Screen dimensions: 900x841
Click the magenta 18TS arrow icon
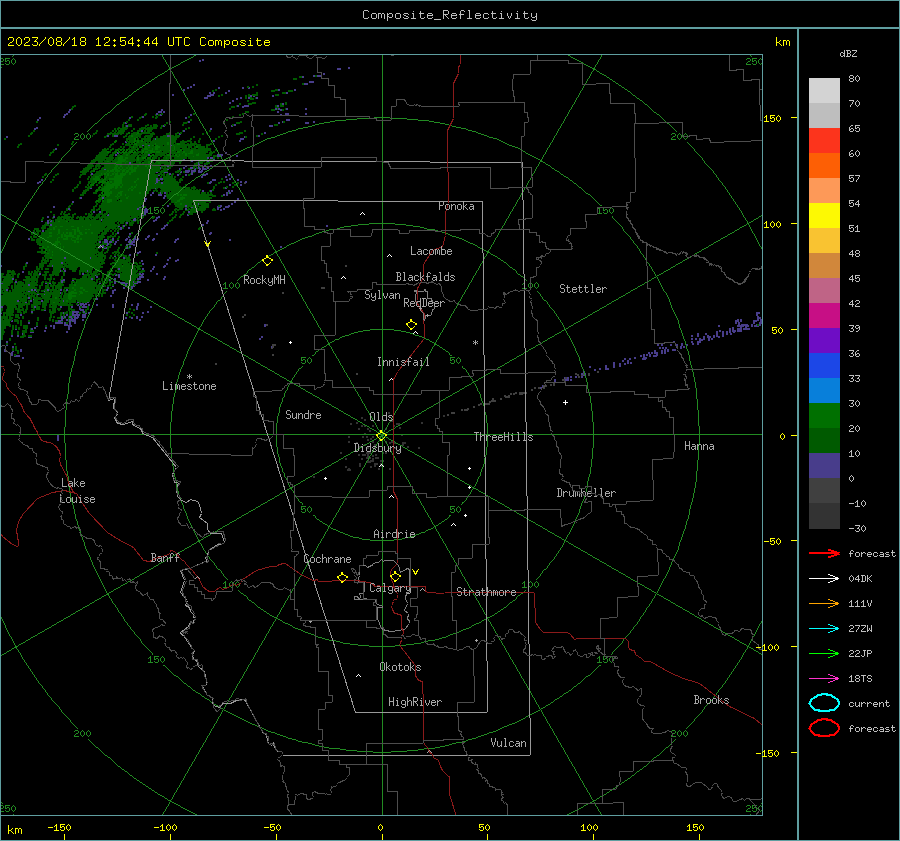click(x=824, y=679)
